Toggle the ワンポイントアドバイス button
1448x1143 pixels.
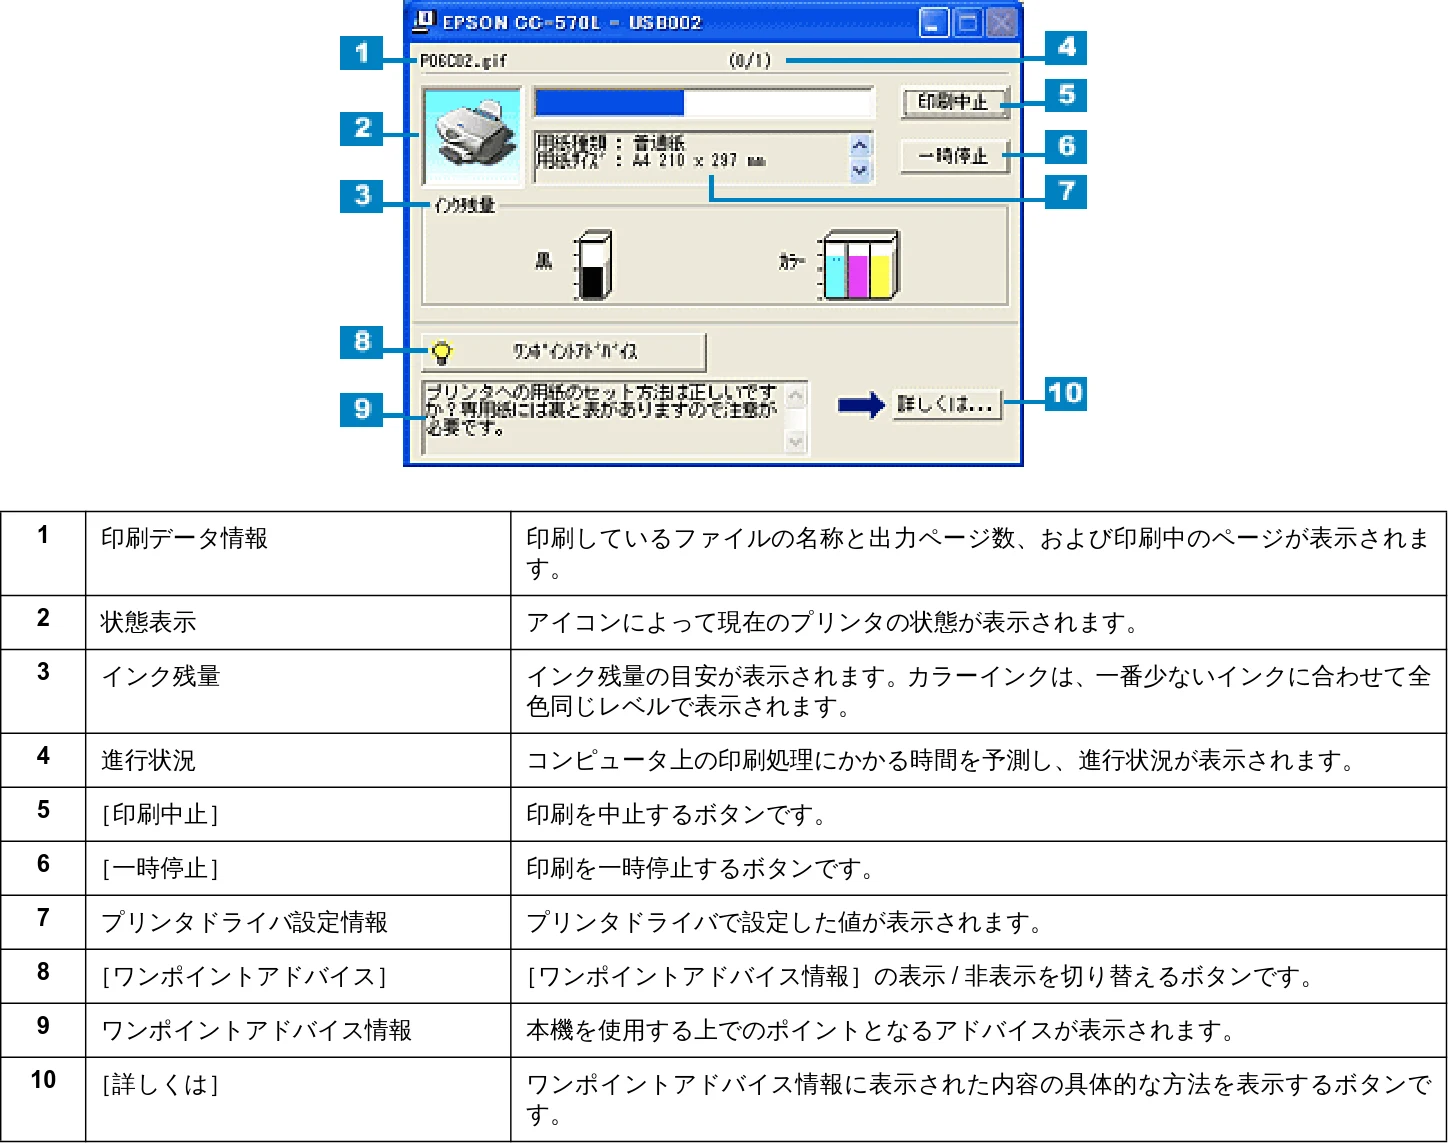[x=564, y=352]
